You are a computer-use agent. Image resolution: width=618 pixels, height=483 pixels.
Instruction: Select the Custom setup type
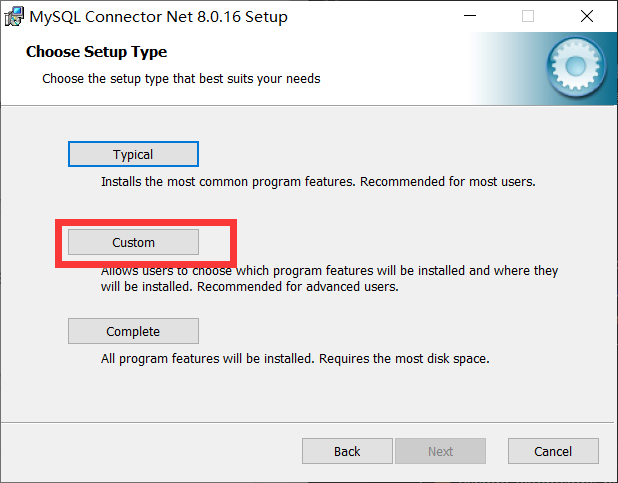pyautogui.click(x=133, y=242)
